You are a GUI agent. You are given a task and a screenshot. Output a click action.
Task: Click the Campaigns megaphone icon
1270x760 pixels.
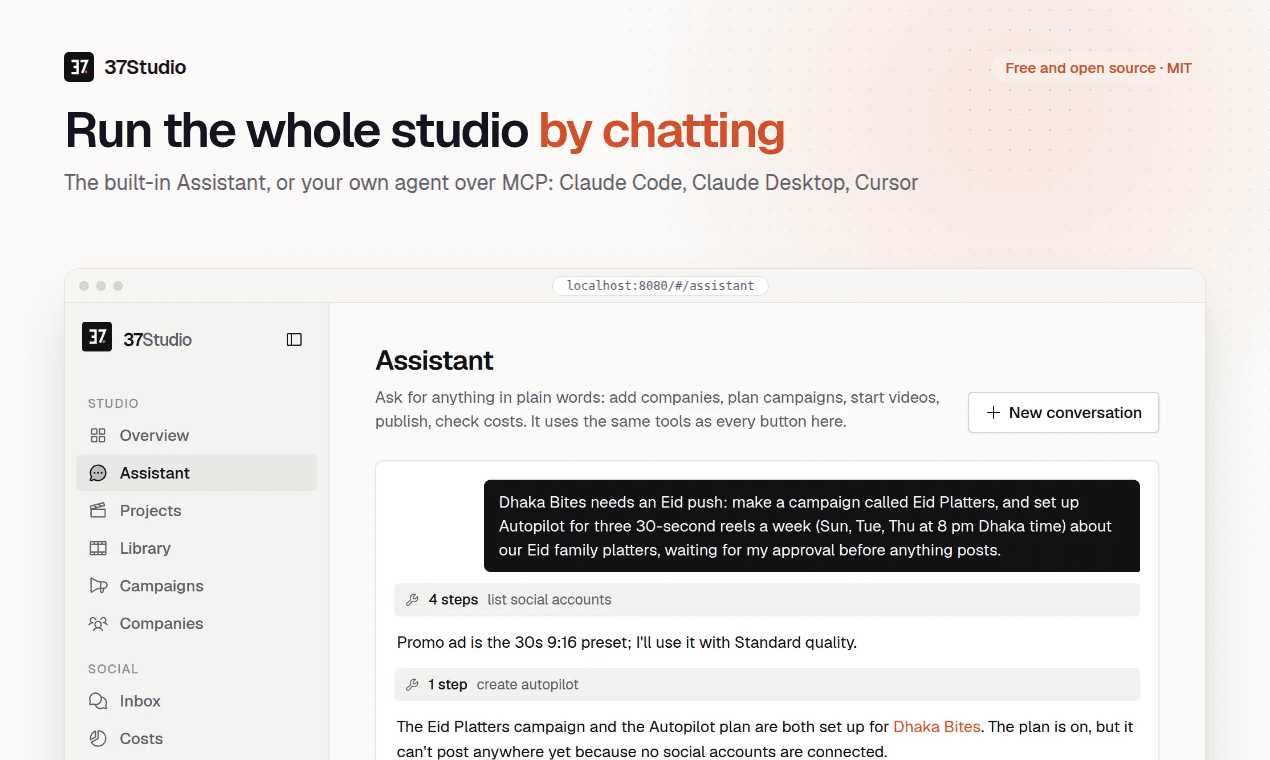(x=98, y=586)
